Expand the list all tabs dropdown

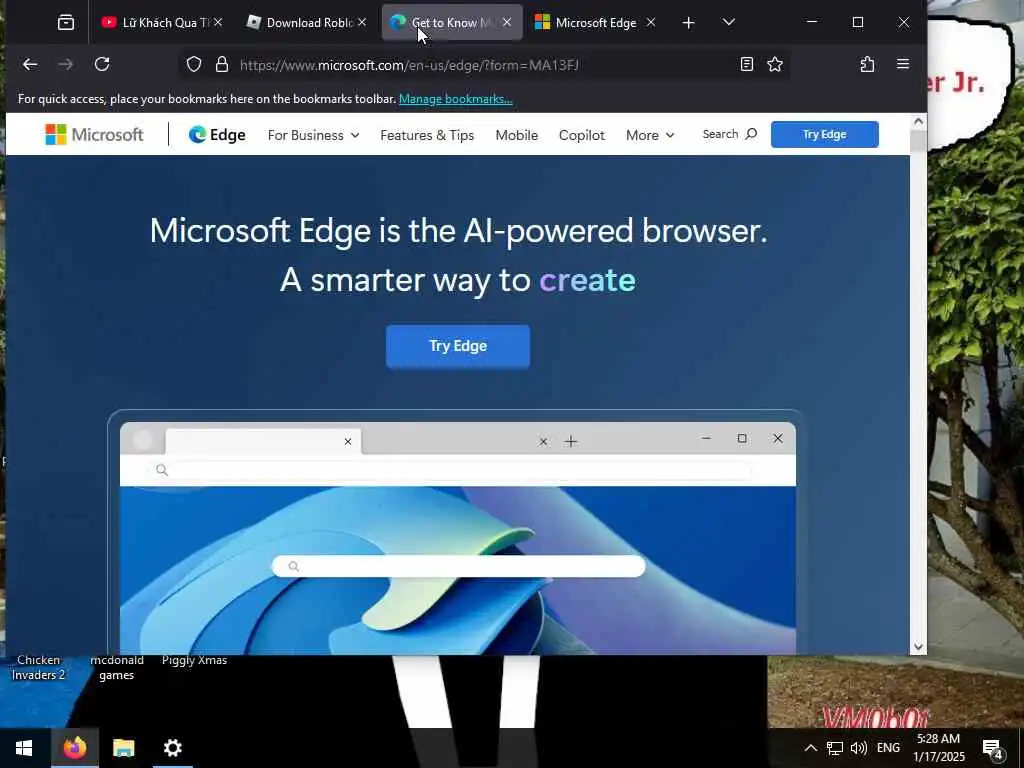coord(729,22)
